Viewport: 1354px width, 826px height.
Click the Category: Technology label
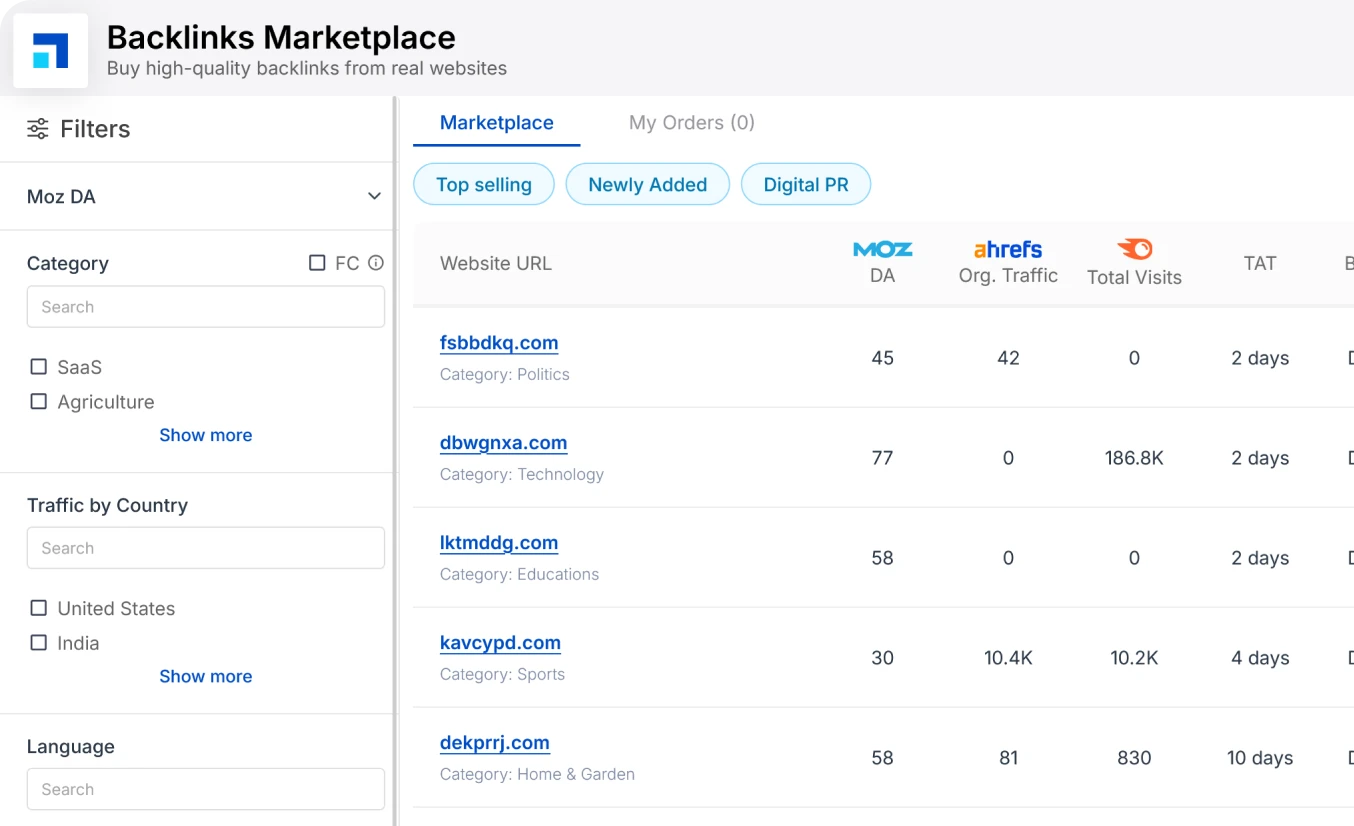click(x=522, y=474)
